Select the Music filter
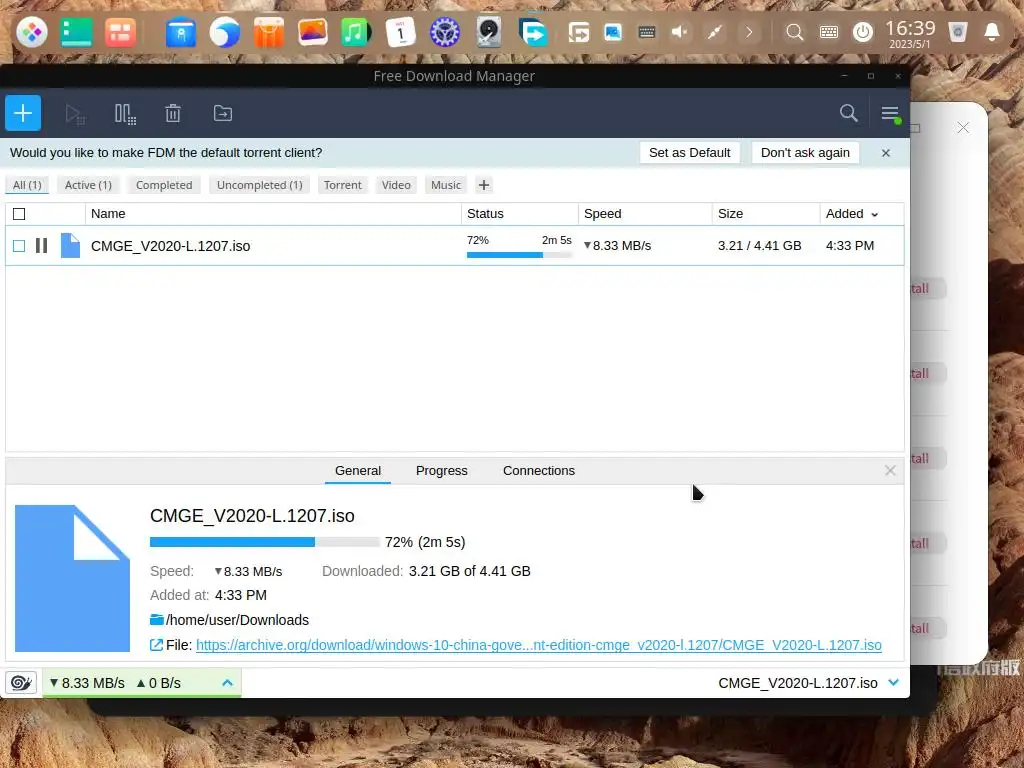The image size is (1024, 768). pyautogui.click(x=445, y=185)
